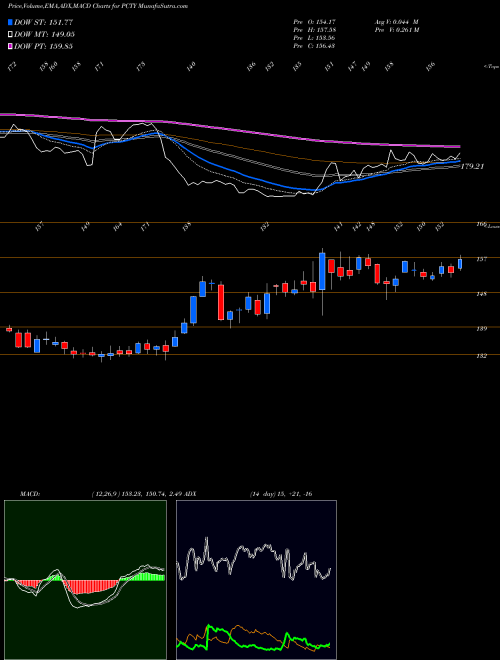Click the large red candlestick dropping from 150

point(221,302)
